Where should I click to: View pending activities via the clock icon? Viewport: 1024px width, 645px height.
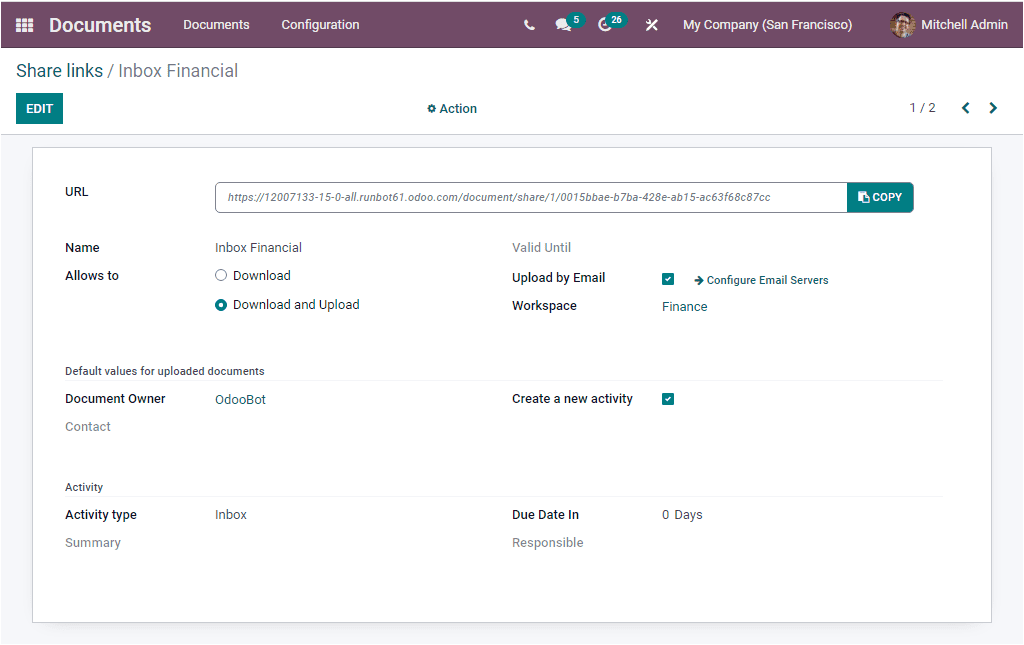point(604,24)
